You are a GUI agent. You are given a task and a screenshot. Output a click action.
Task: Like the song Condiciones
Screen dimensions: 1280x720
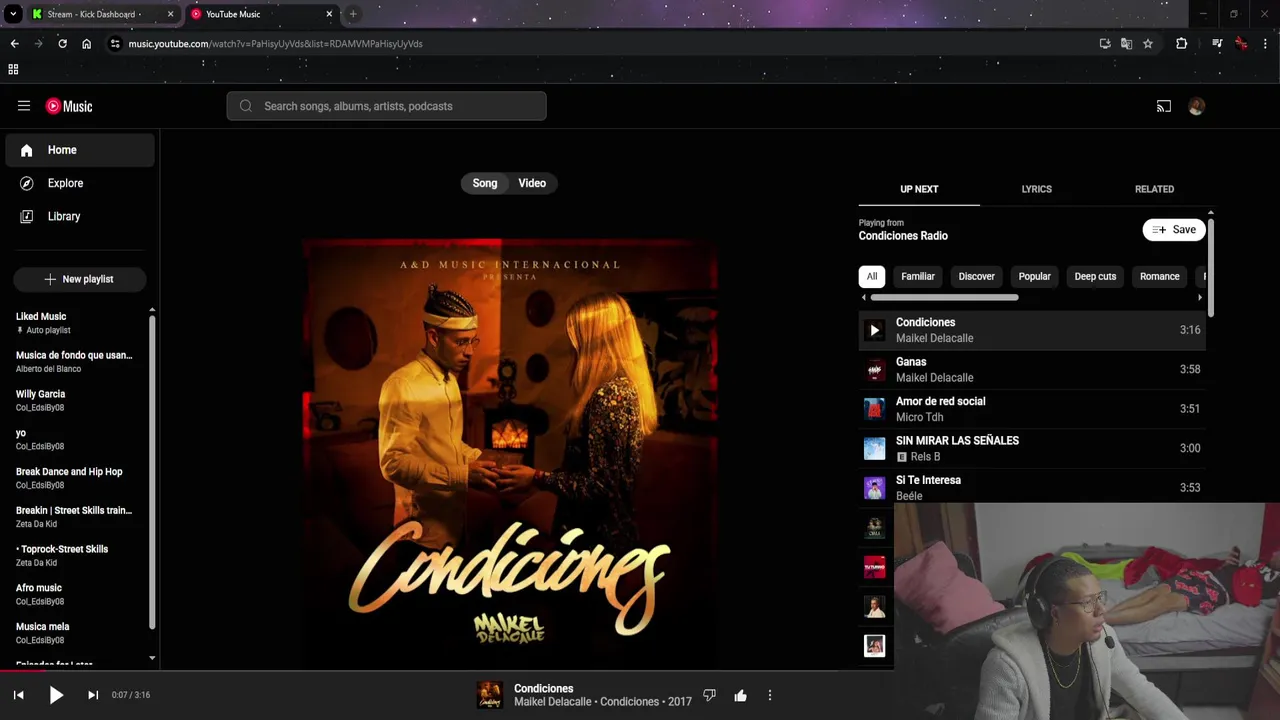click(x=740, y=695)
